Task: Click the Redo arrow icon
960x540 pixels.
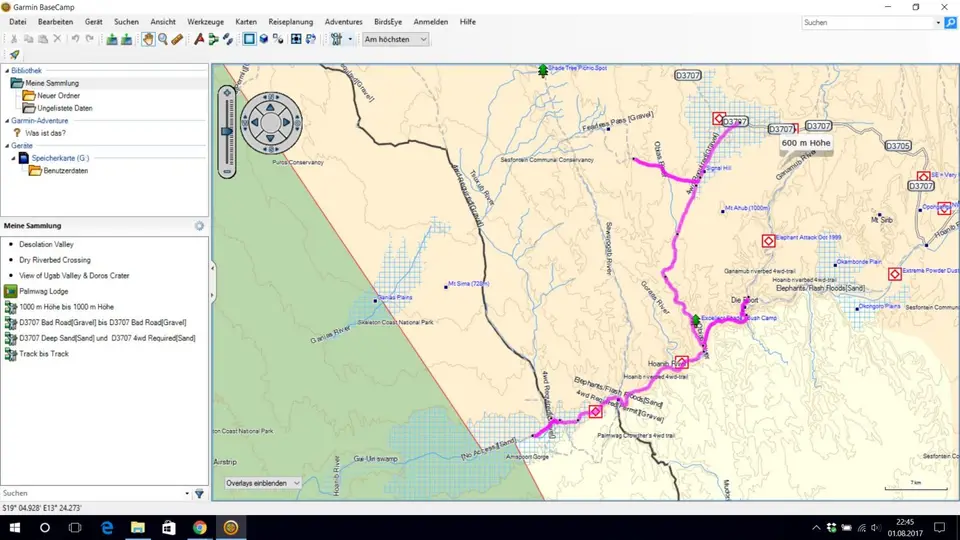Action: [89, 39]
